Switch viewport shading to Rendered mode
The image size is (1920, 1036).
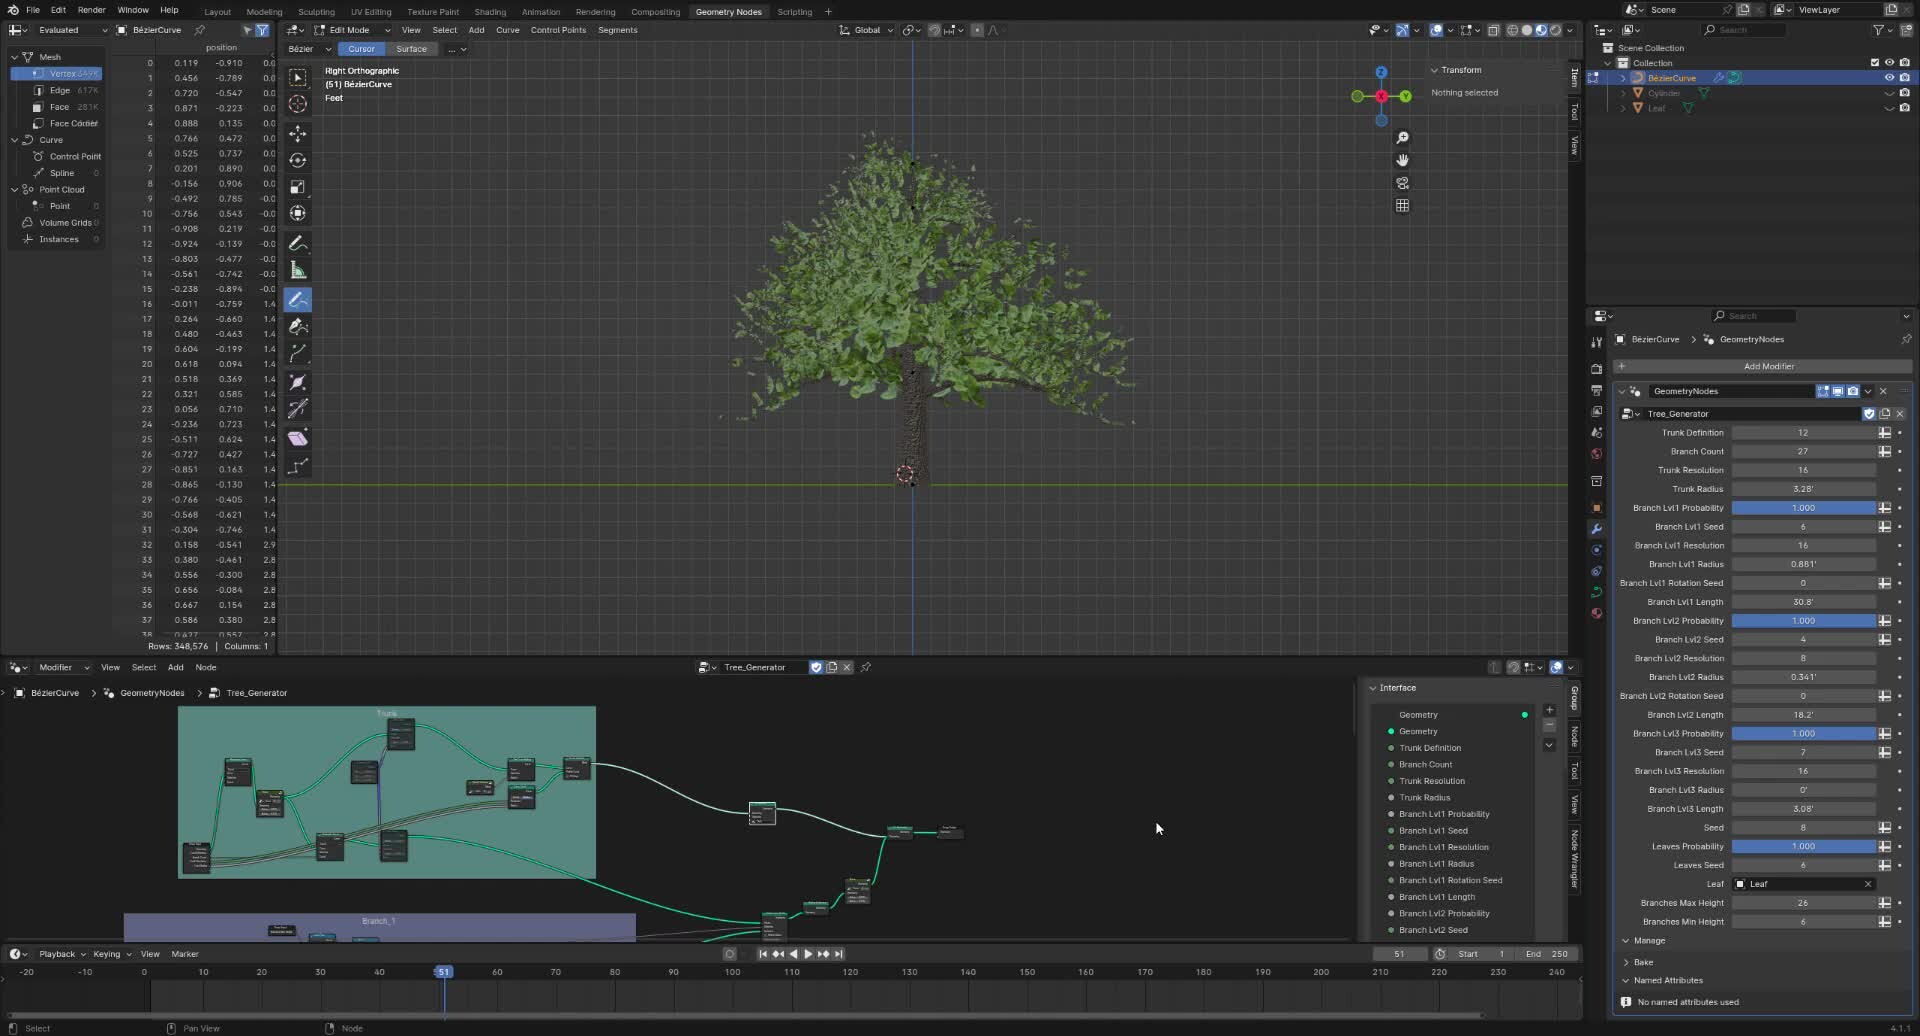1555,30
